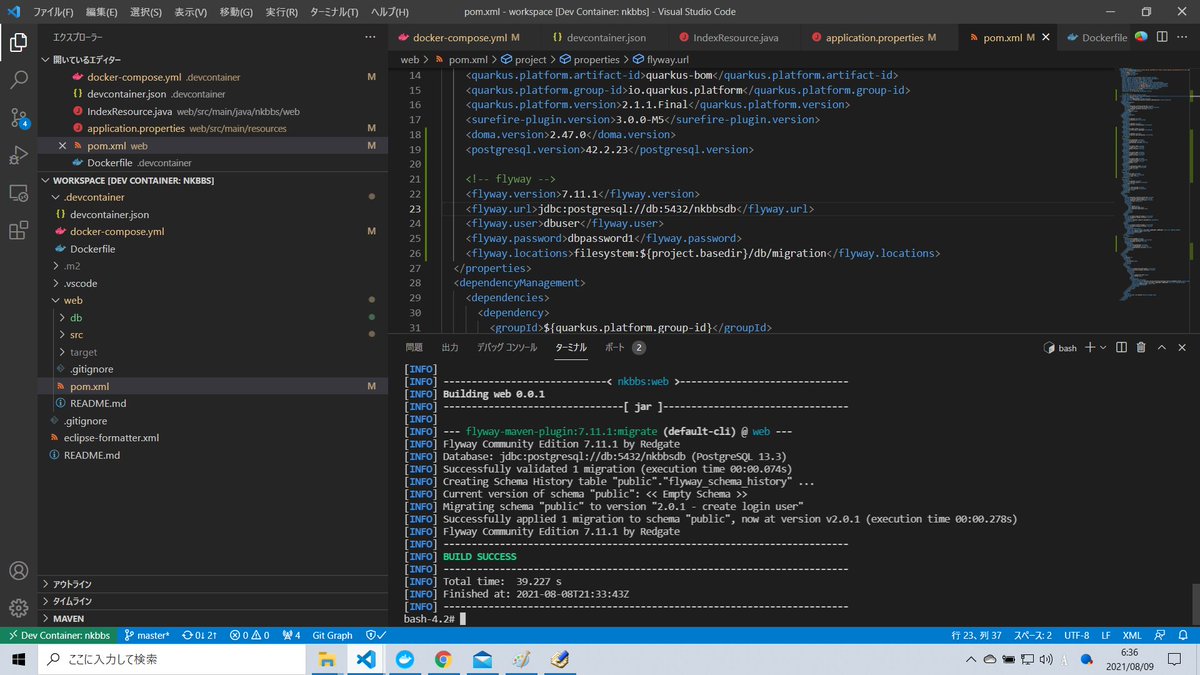Click the UTF-8 encoding status item
This screenshot has width=1200, height=675.
(1077, 635)
